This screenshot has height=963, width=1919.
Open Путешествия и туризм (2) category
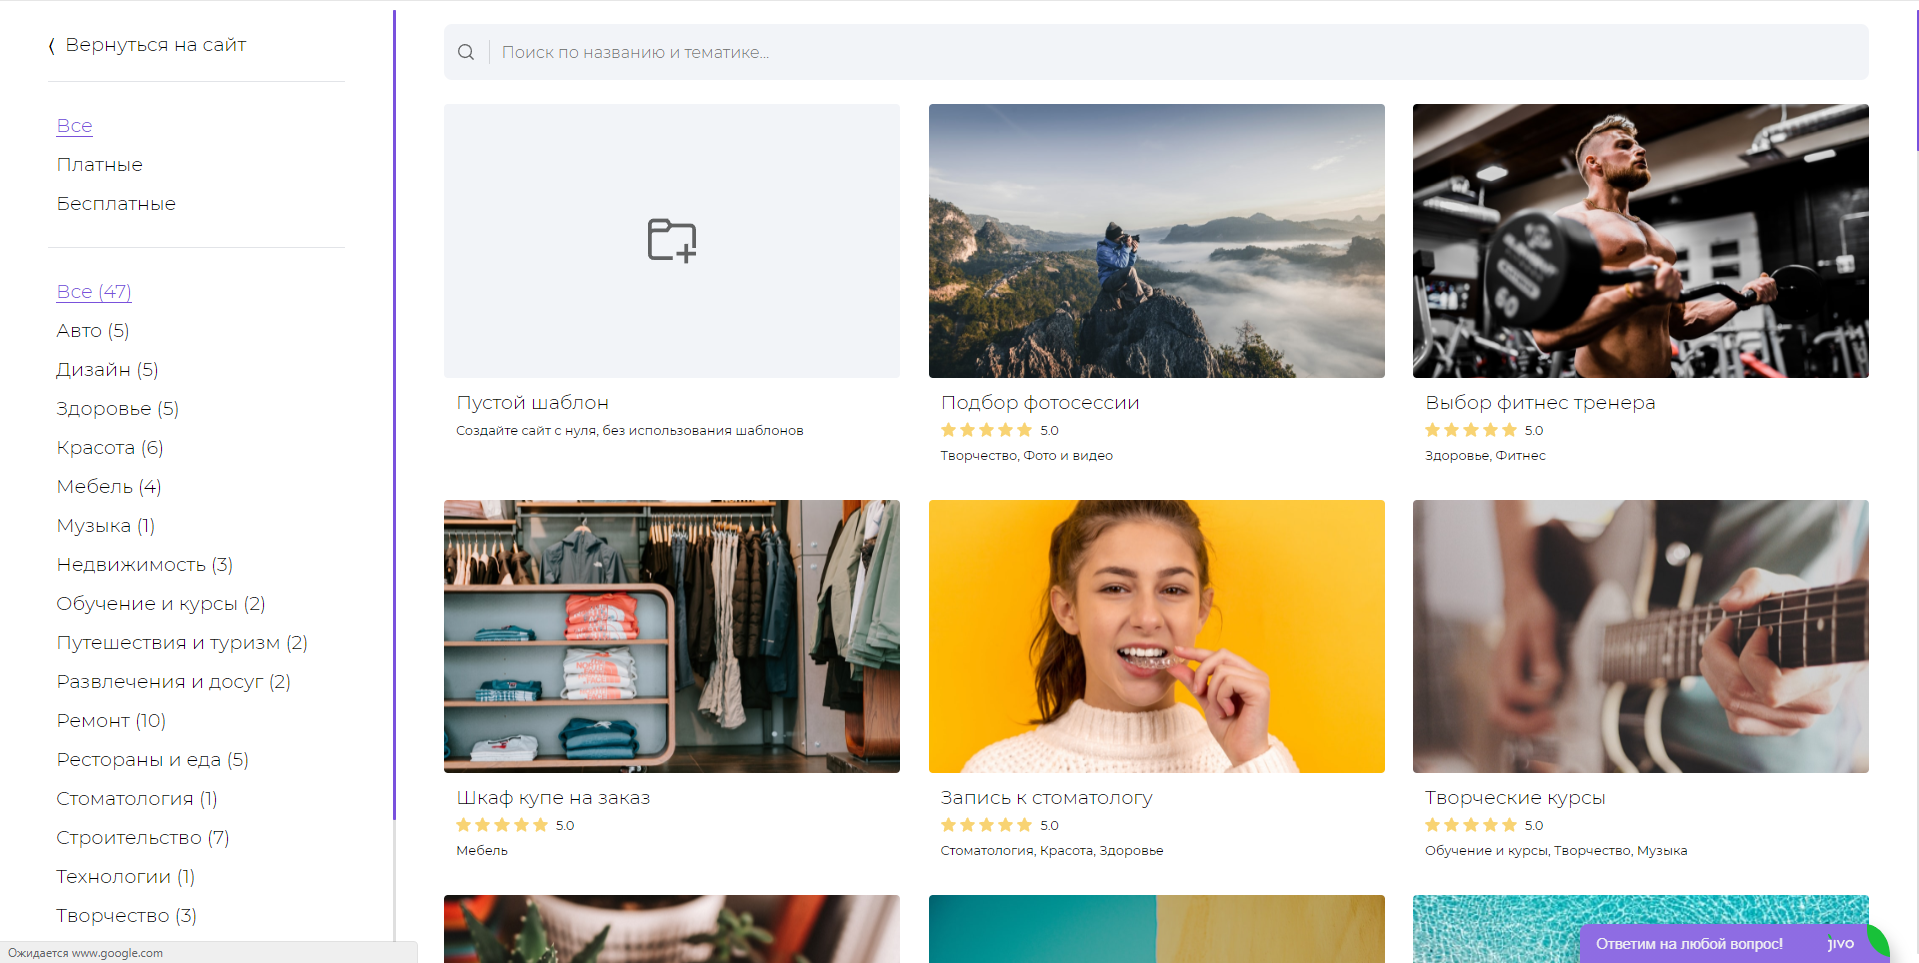point(182,643)
